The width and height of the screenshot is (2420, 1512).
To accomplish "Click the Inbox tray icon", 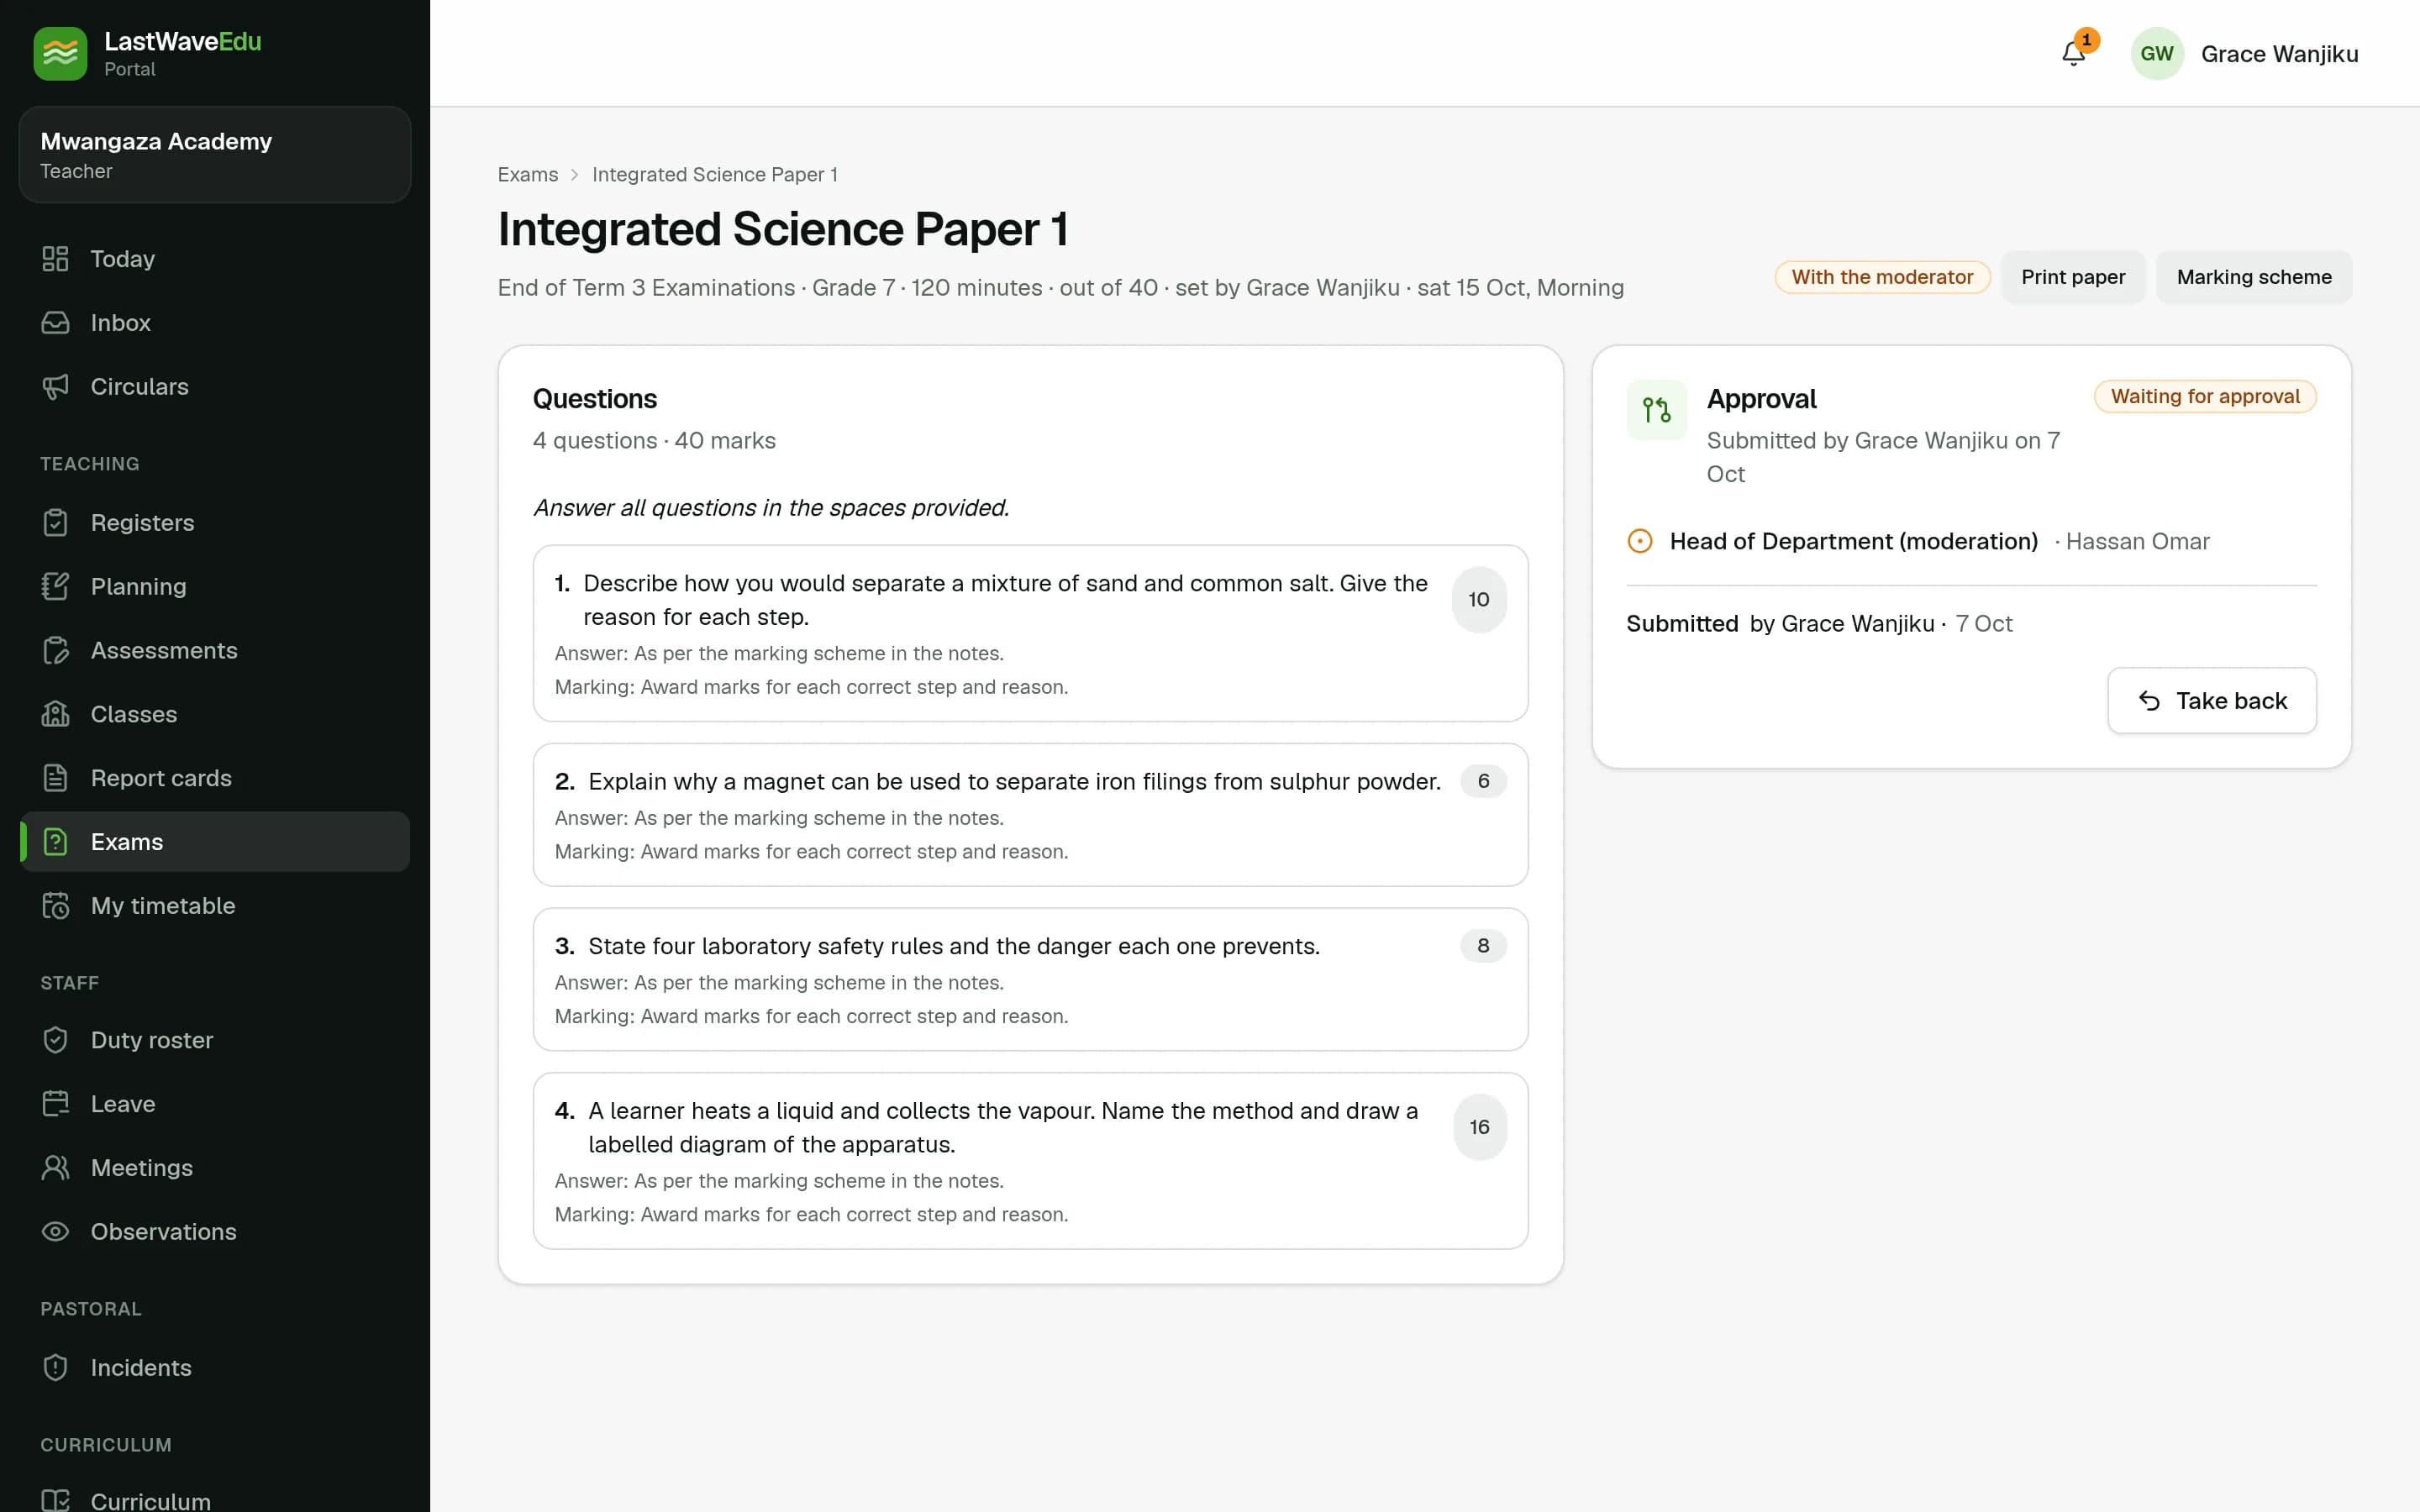I will click(55, 323).
